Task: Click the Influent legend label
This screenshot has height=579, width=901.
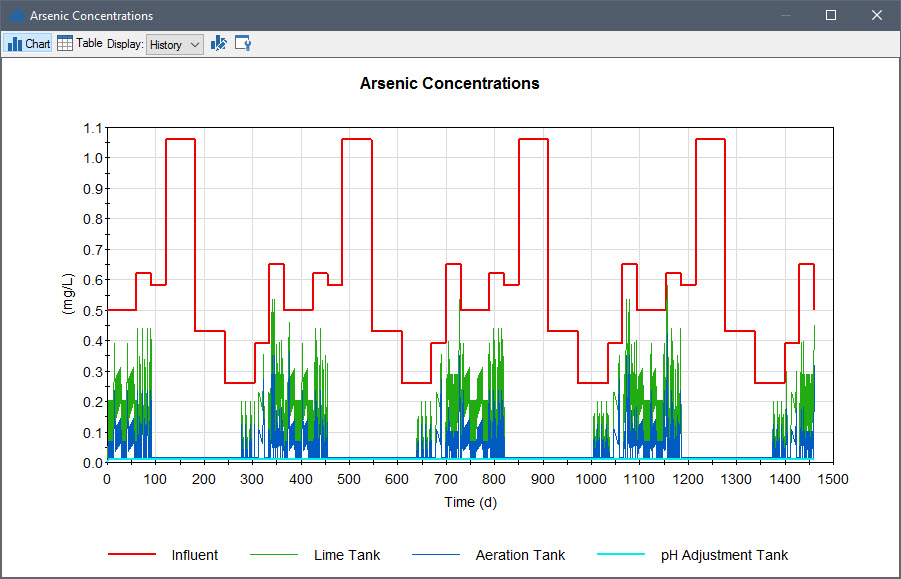Action: coord(195,555)
